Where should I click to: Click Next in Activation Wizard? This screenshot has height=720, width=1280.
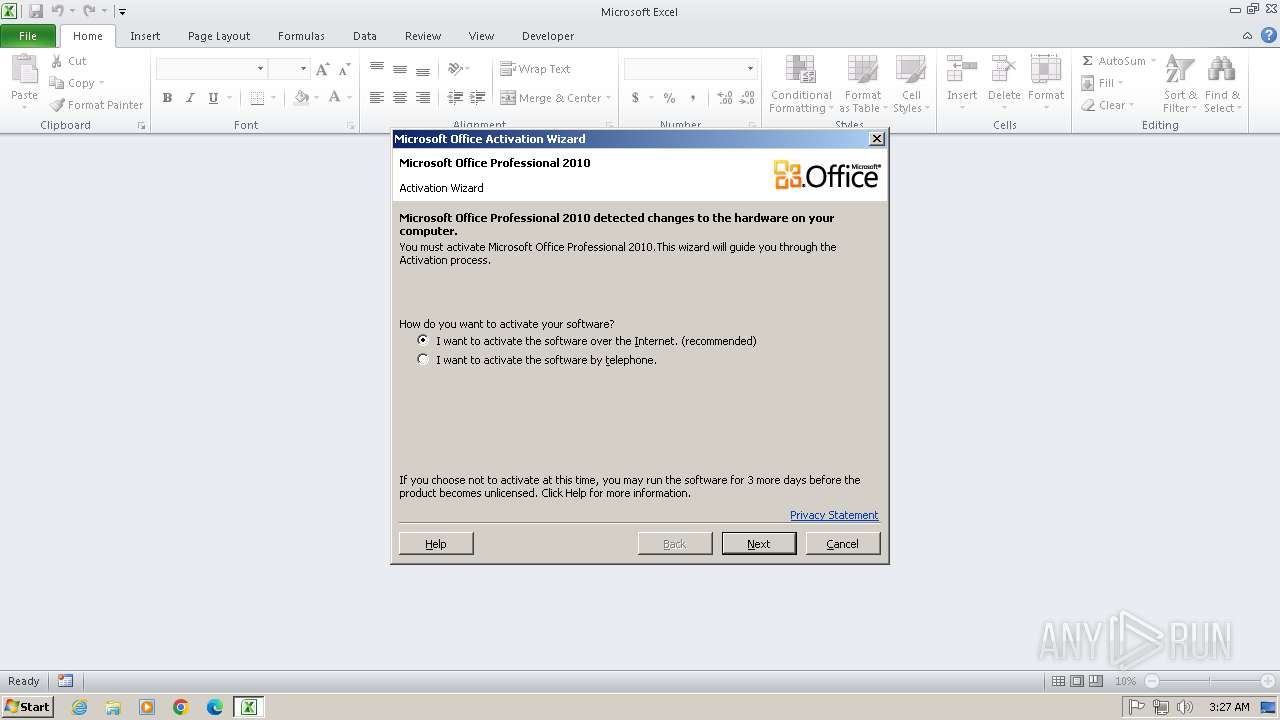(x=759, y=543)
